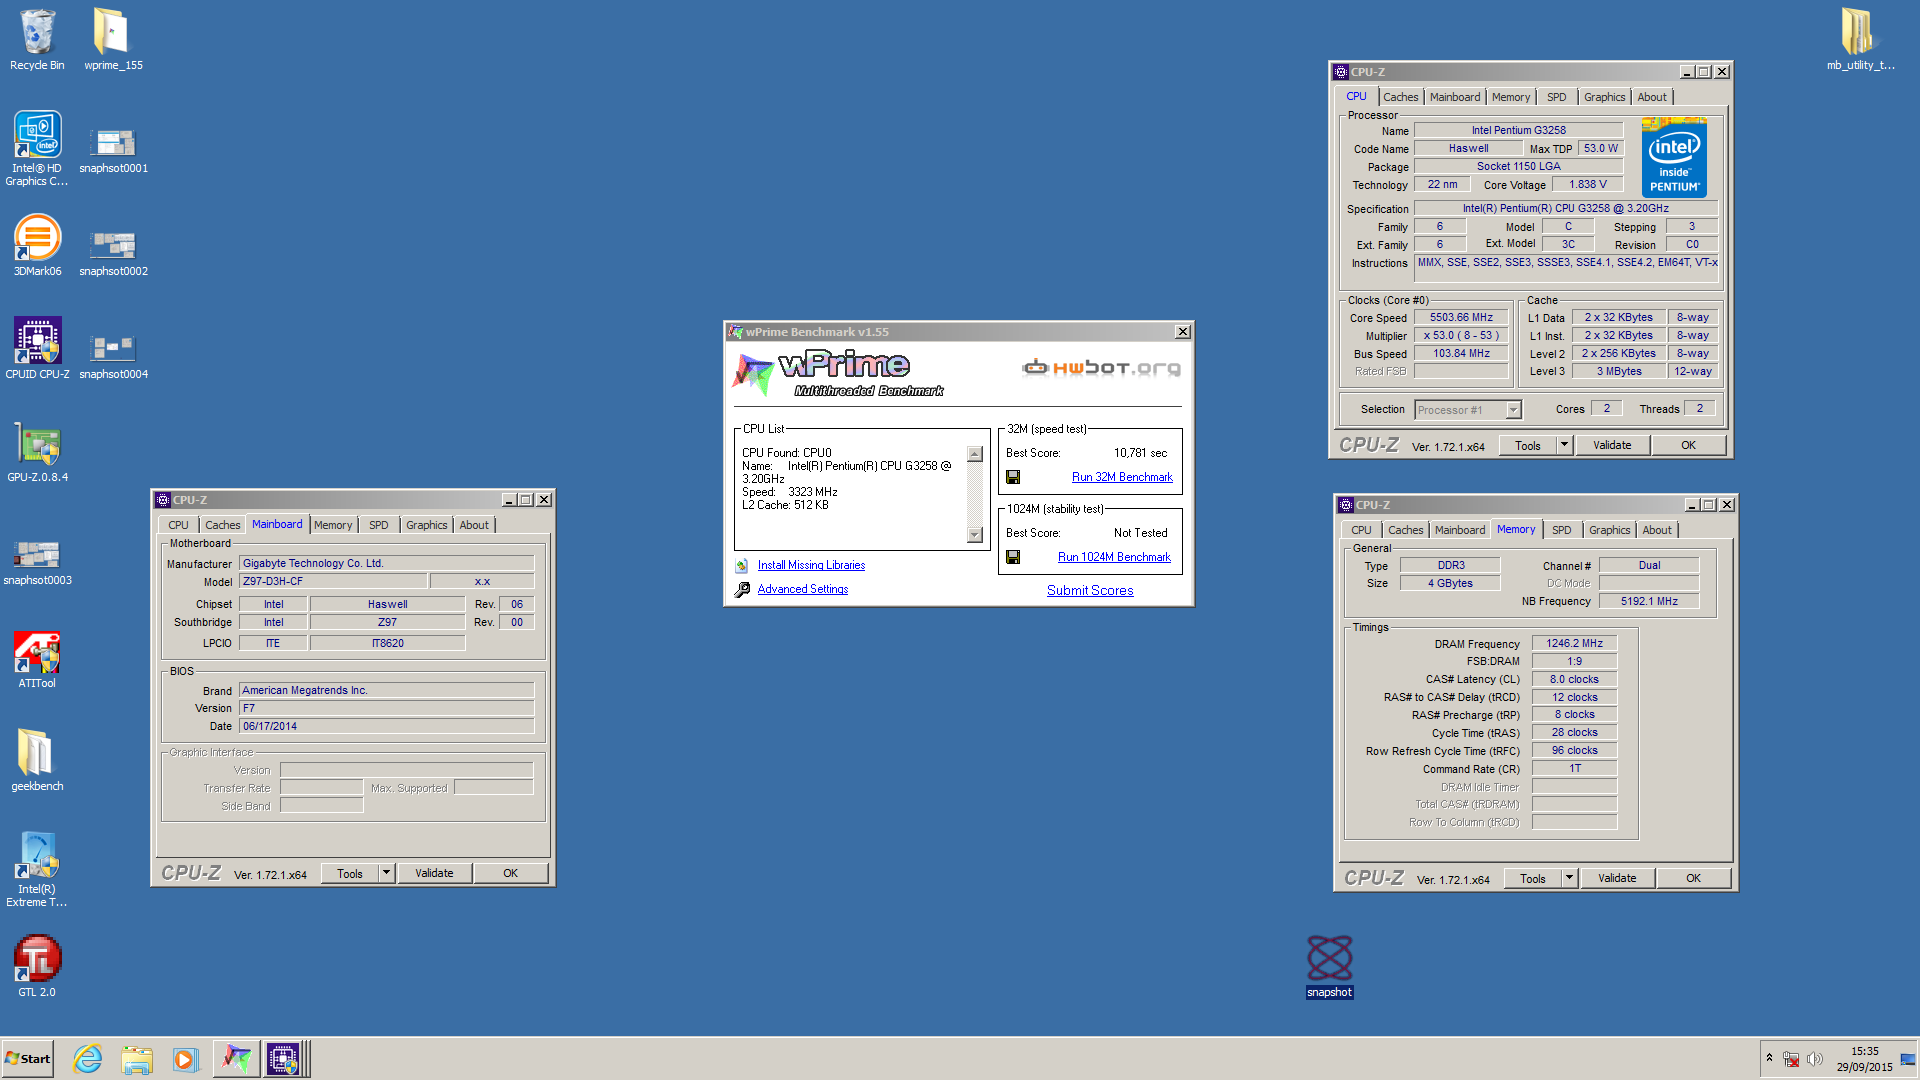Click Run 1024M Benchmark link

tap(1114, 557)
